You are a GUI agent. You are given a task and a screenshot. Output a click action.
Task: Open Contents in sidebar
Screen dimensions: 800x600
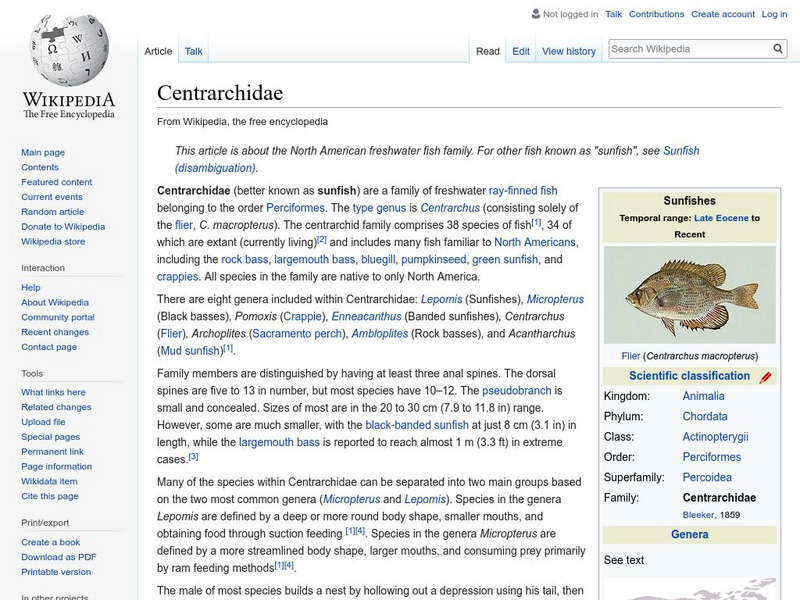tap(40, 167)
